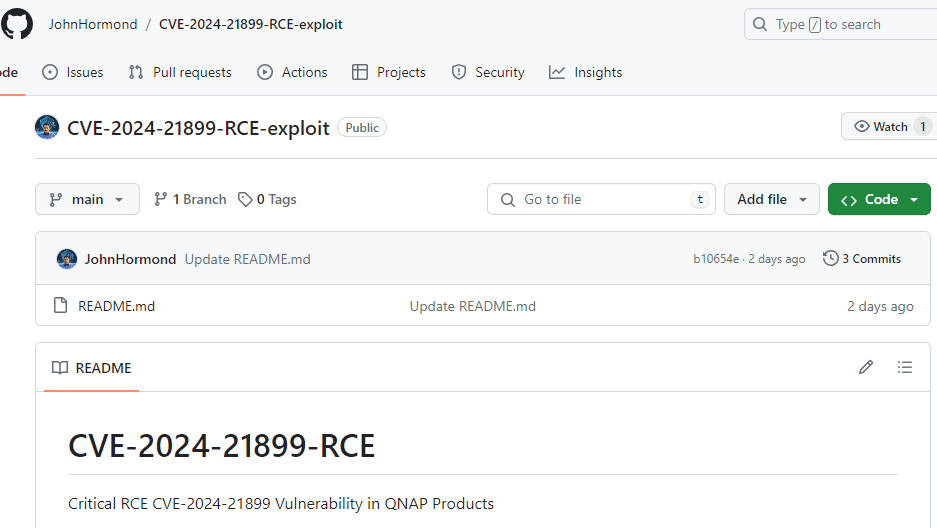Open the README.md file
The width and height of the screenshot is (937, 528).
point(117,306)
